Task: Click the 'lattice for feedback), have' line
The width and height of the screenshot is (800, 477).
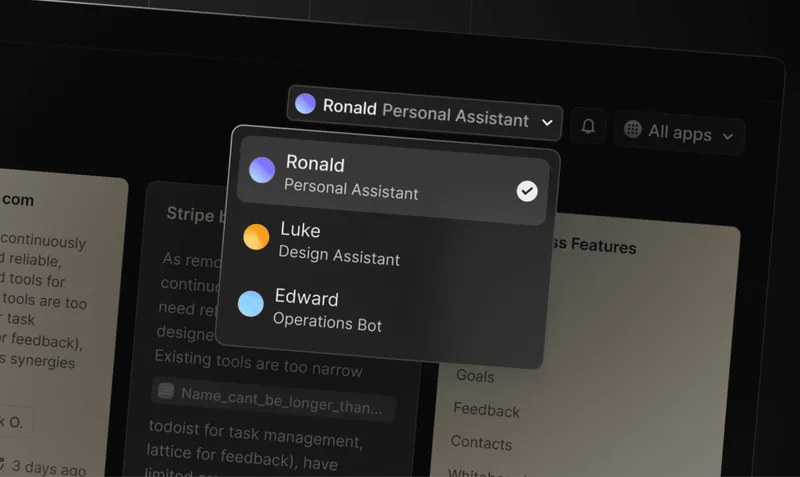Action: tap(242, 457)
